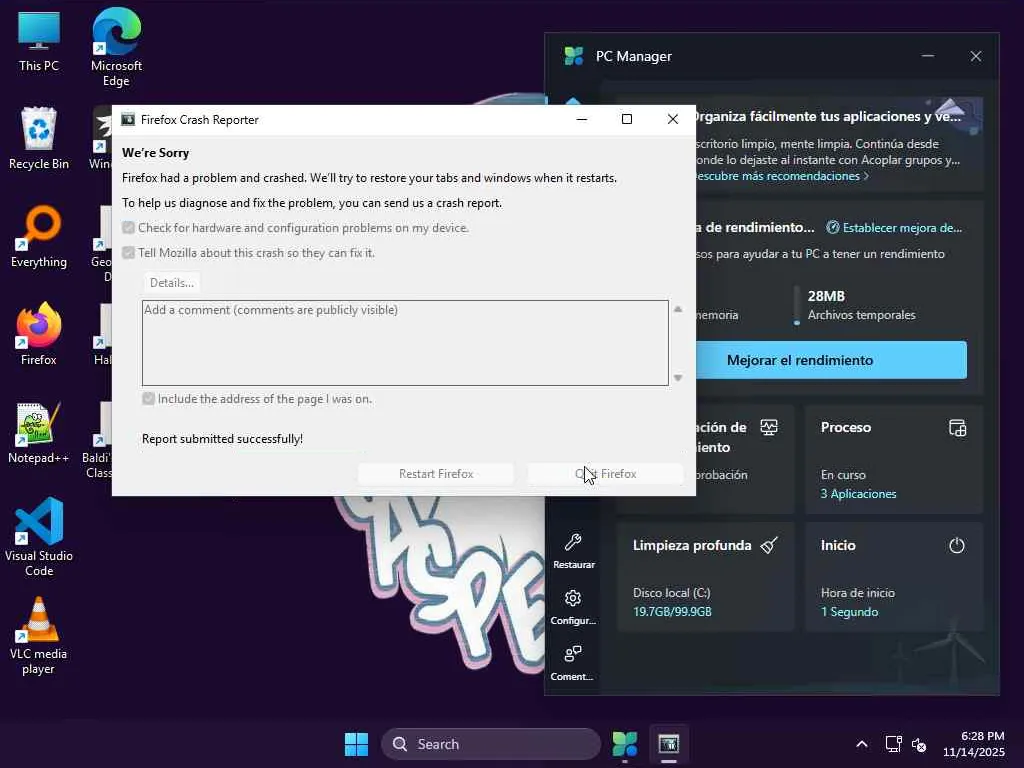Toggle 'Check for hardware and configuration problems' checkbox
Image resolution: width=1024 pixels, height=768 pixels.
(x=129, y=228)
